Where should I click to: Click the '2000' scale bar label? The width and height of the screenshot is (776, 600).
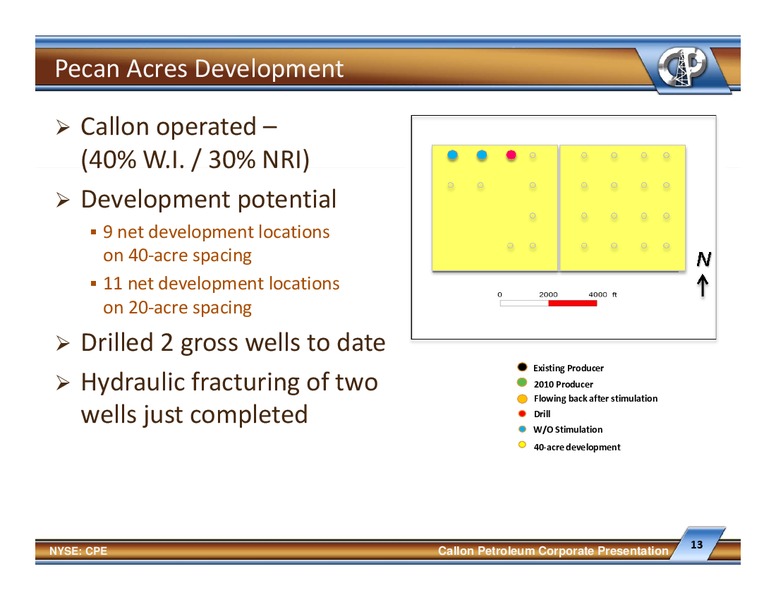(x=548, y=295)
